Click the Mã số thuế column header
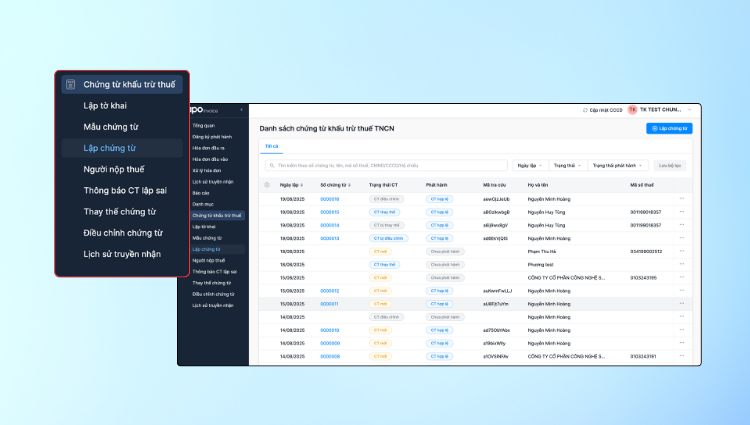 tap(641, 185)
